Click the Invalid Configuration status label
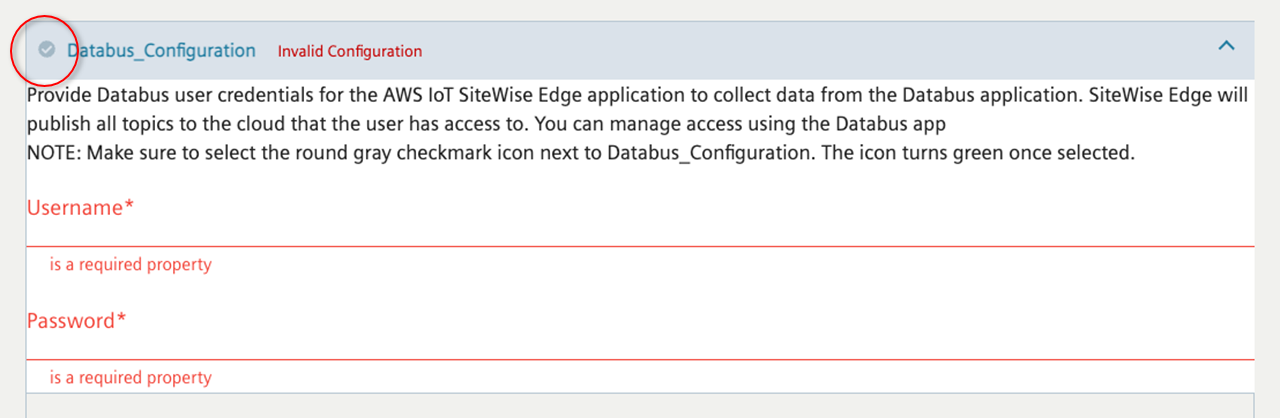1280x418 pixels. [x=349, y=51]
